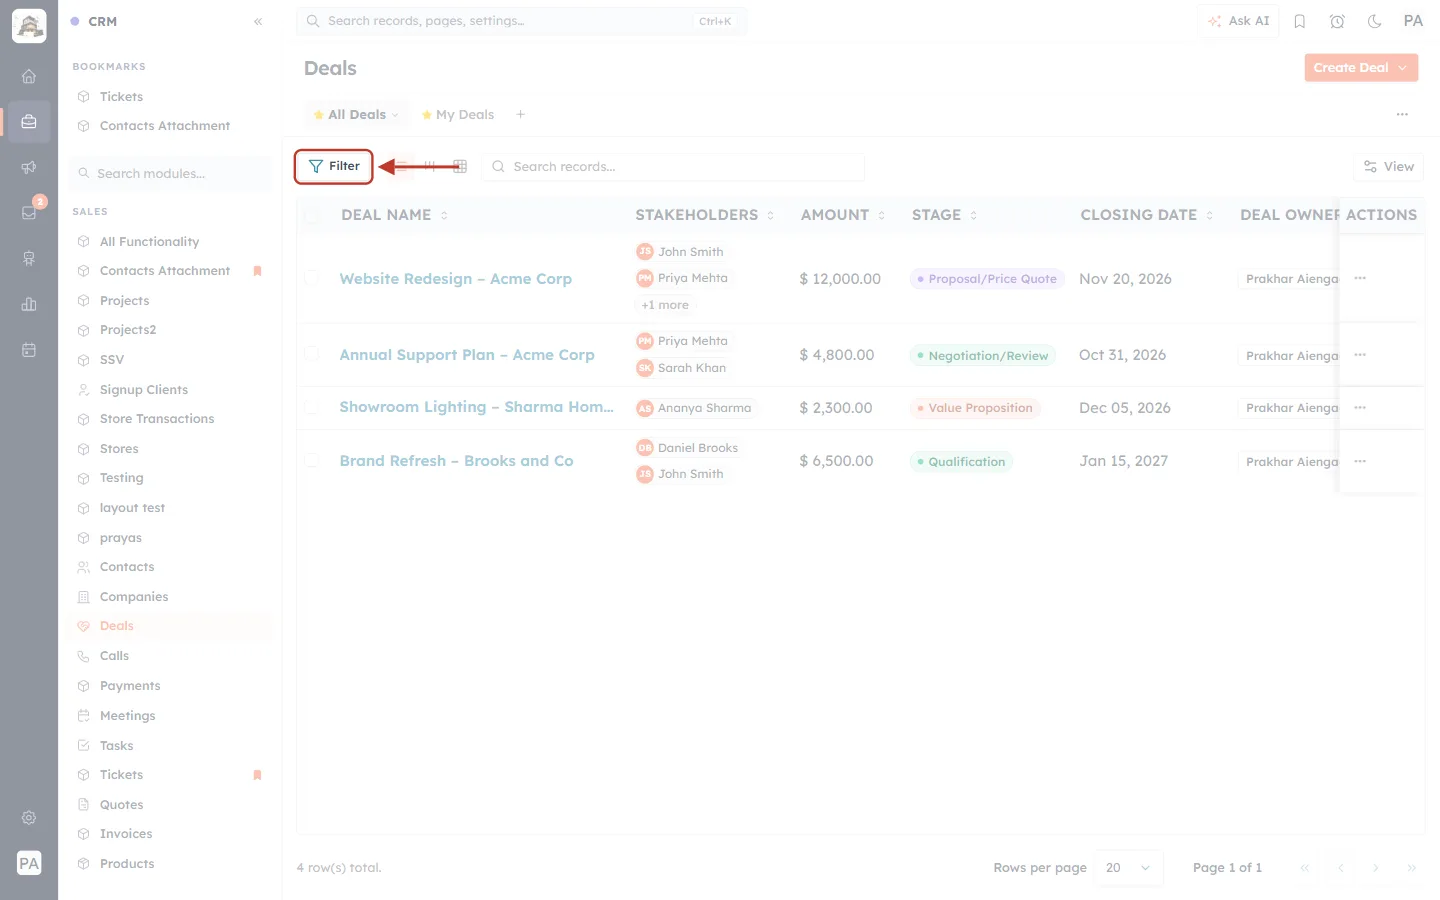Click the PA avatar at bottom of rail
This screenshot has width=1440, height=900.
tap(29, 863)
